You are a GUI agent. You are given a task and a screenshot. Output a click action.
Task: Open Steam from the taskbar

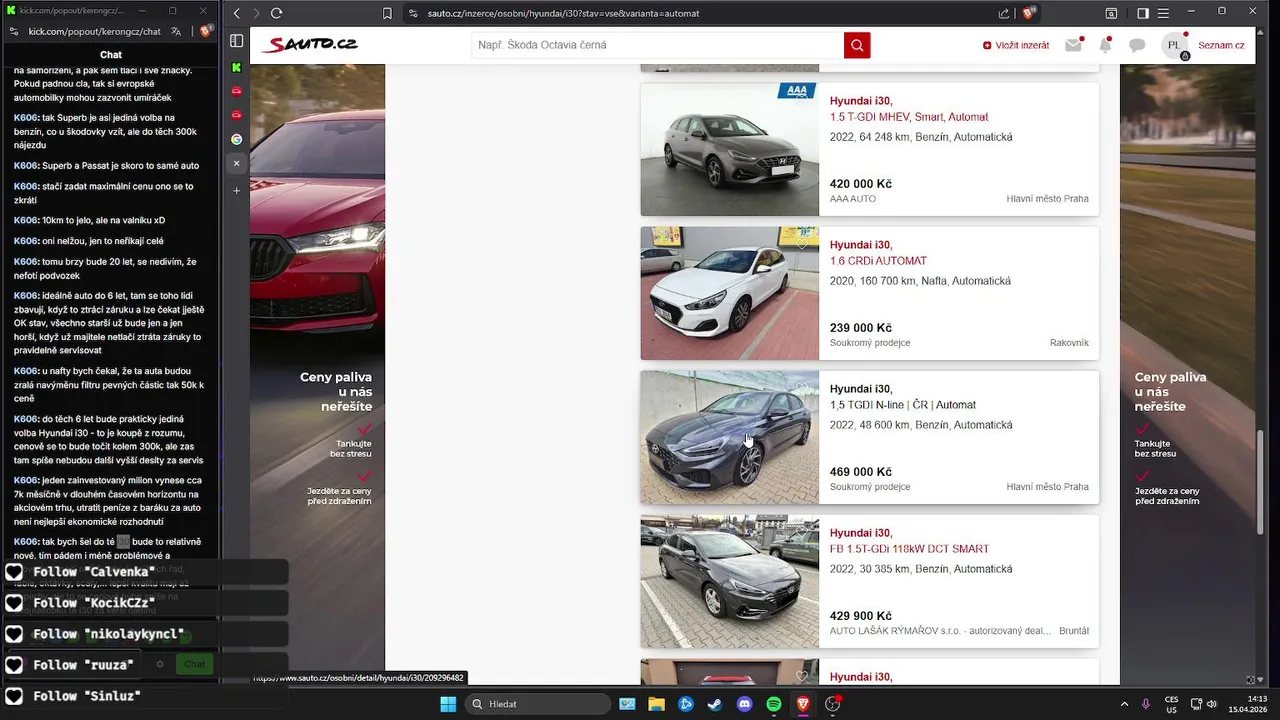[714, 704]
